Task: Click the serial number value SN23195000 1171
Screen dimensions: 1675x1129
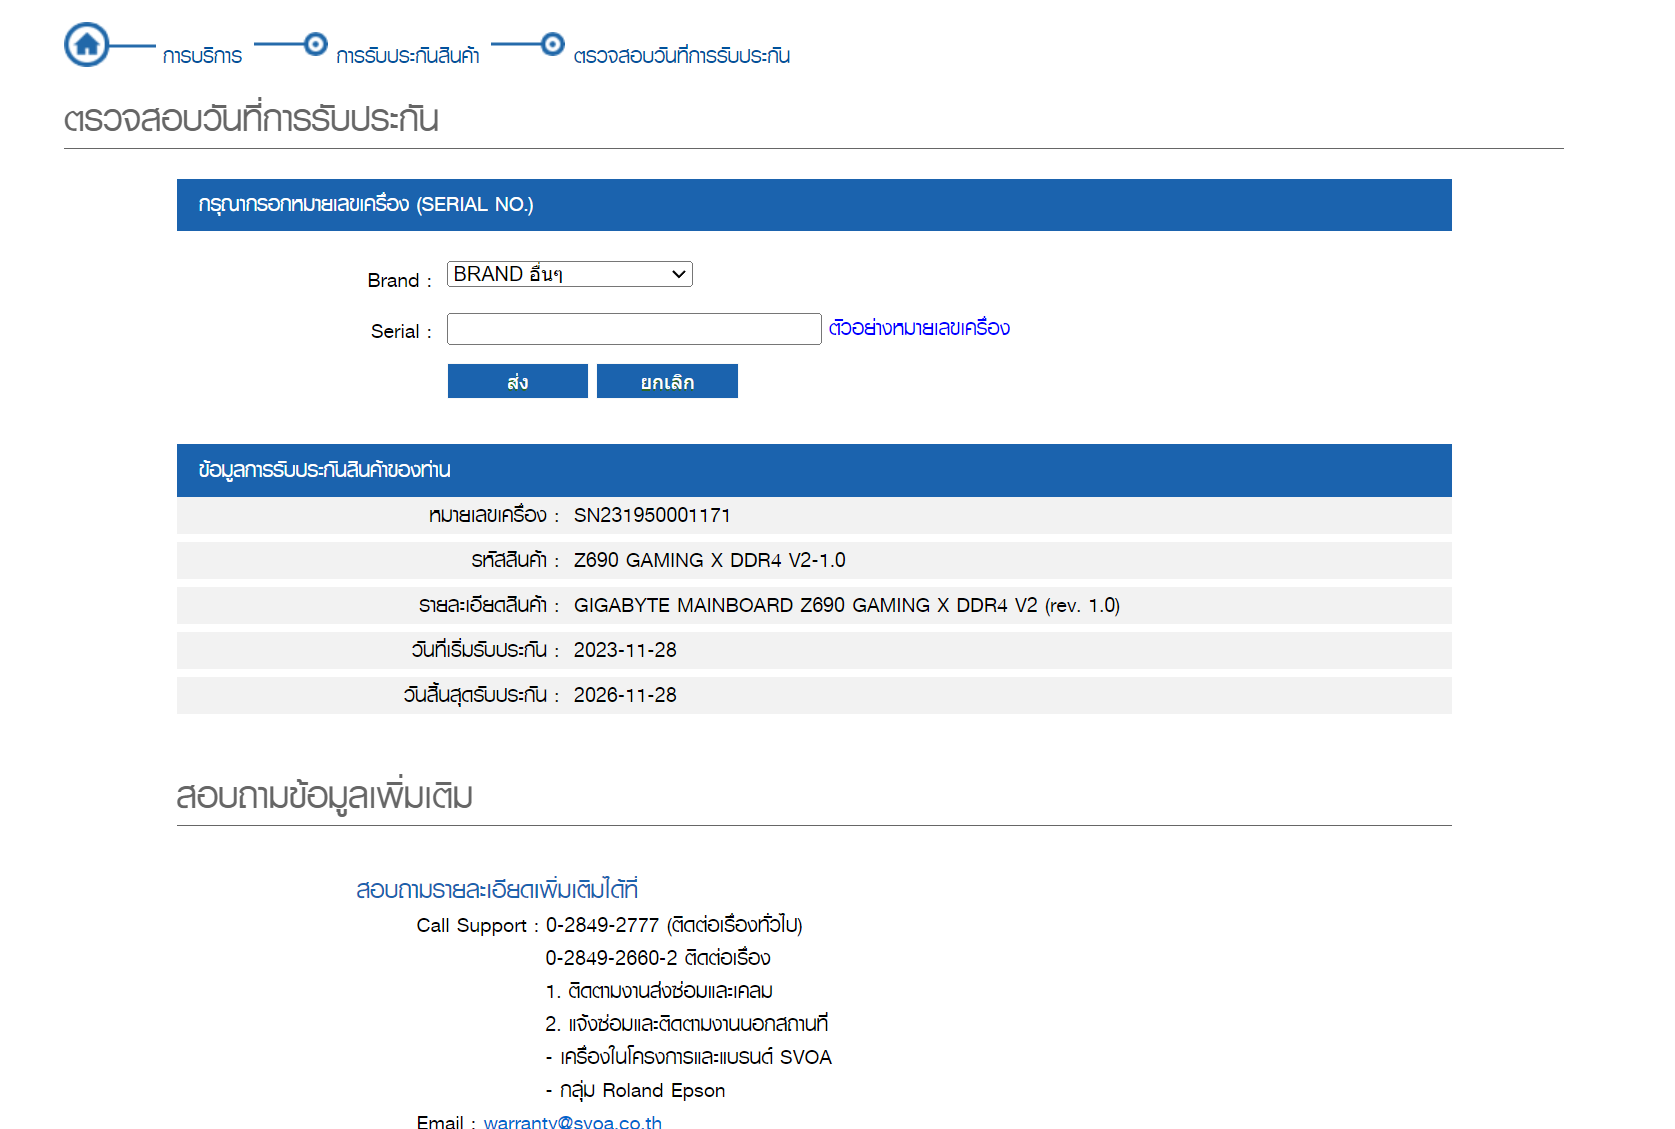Action: click(651, 515)
